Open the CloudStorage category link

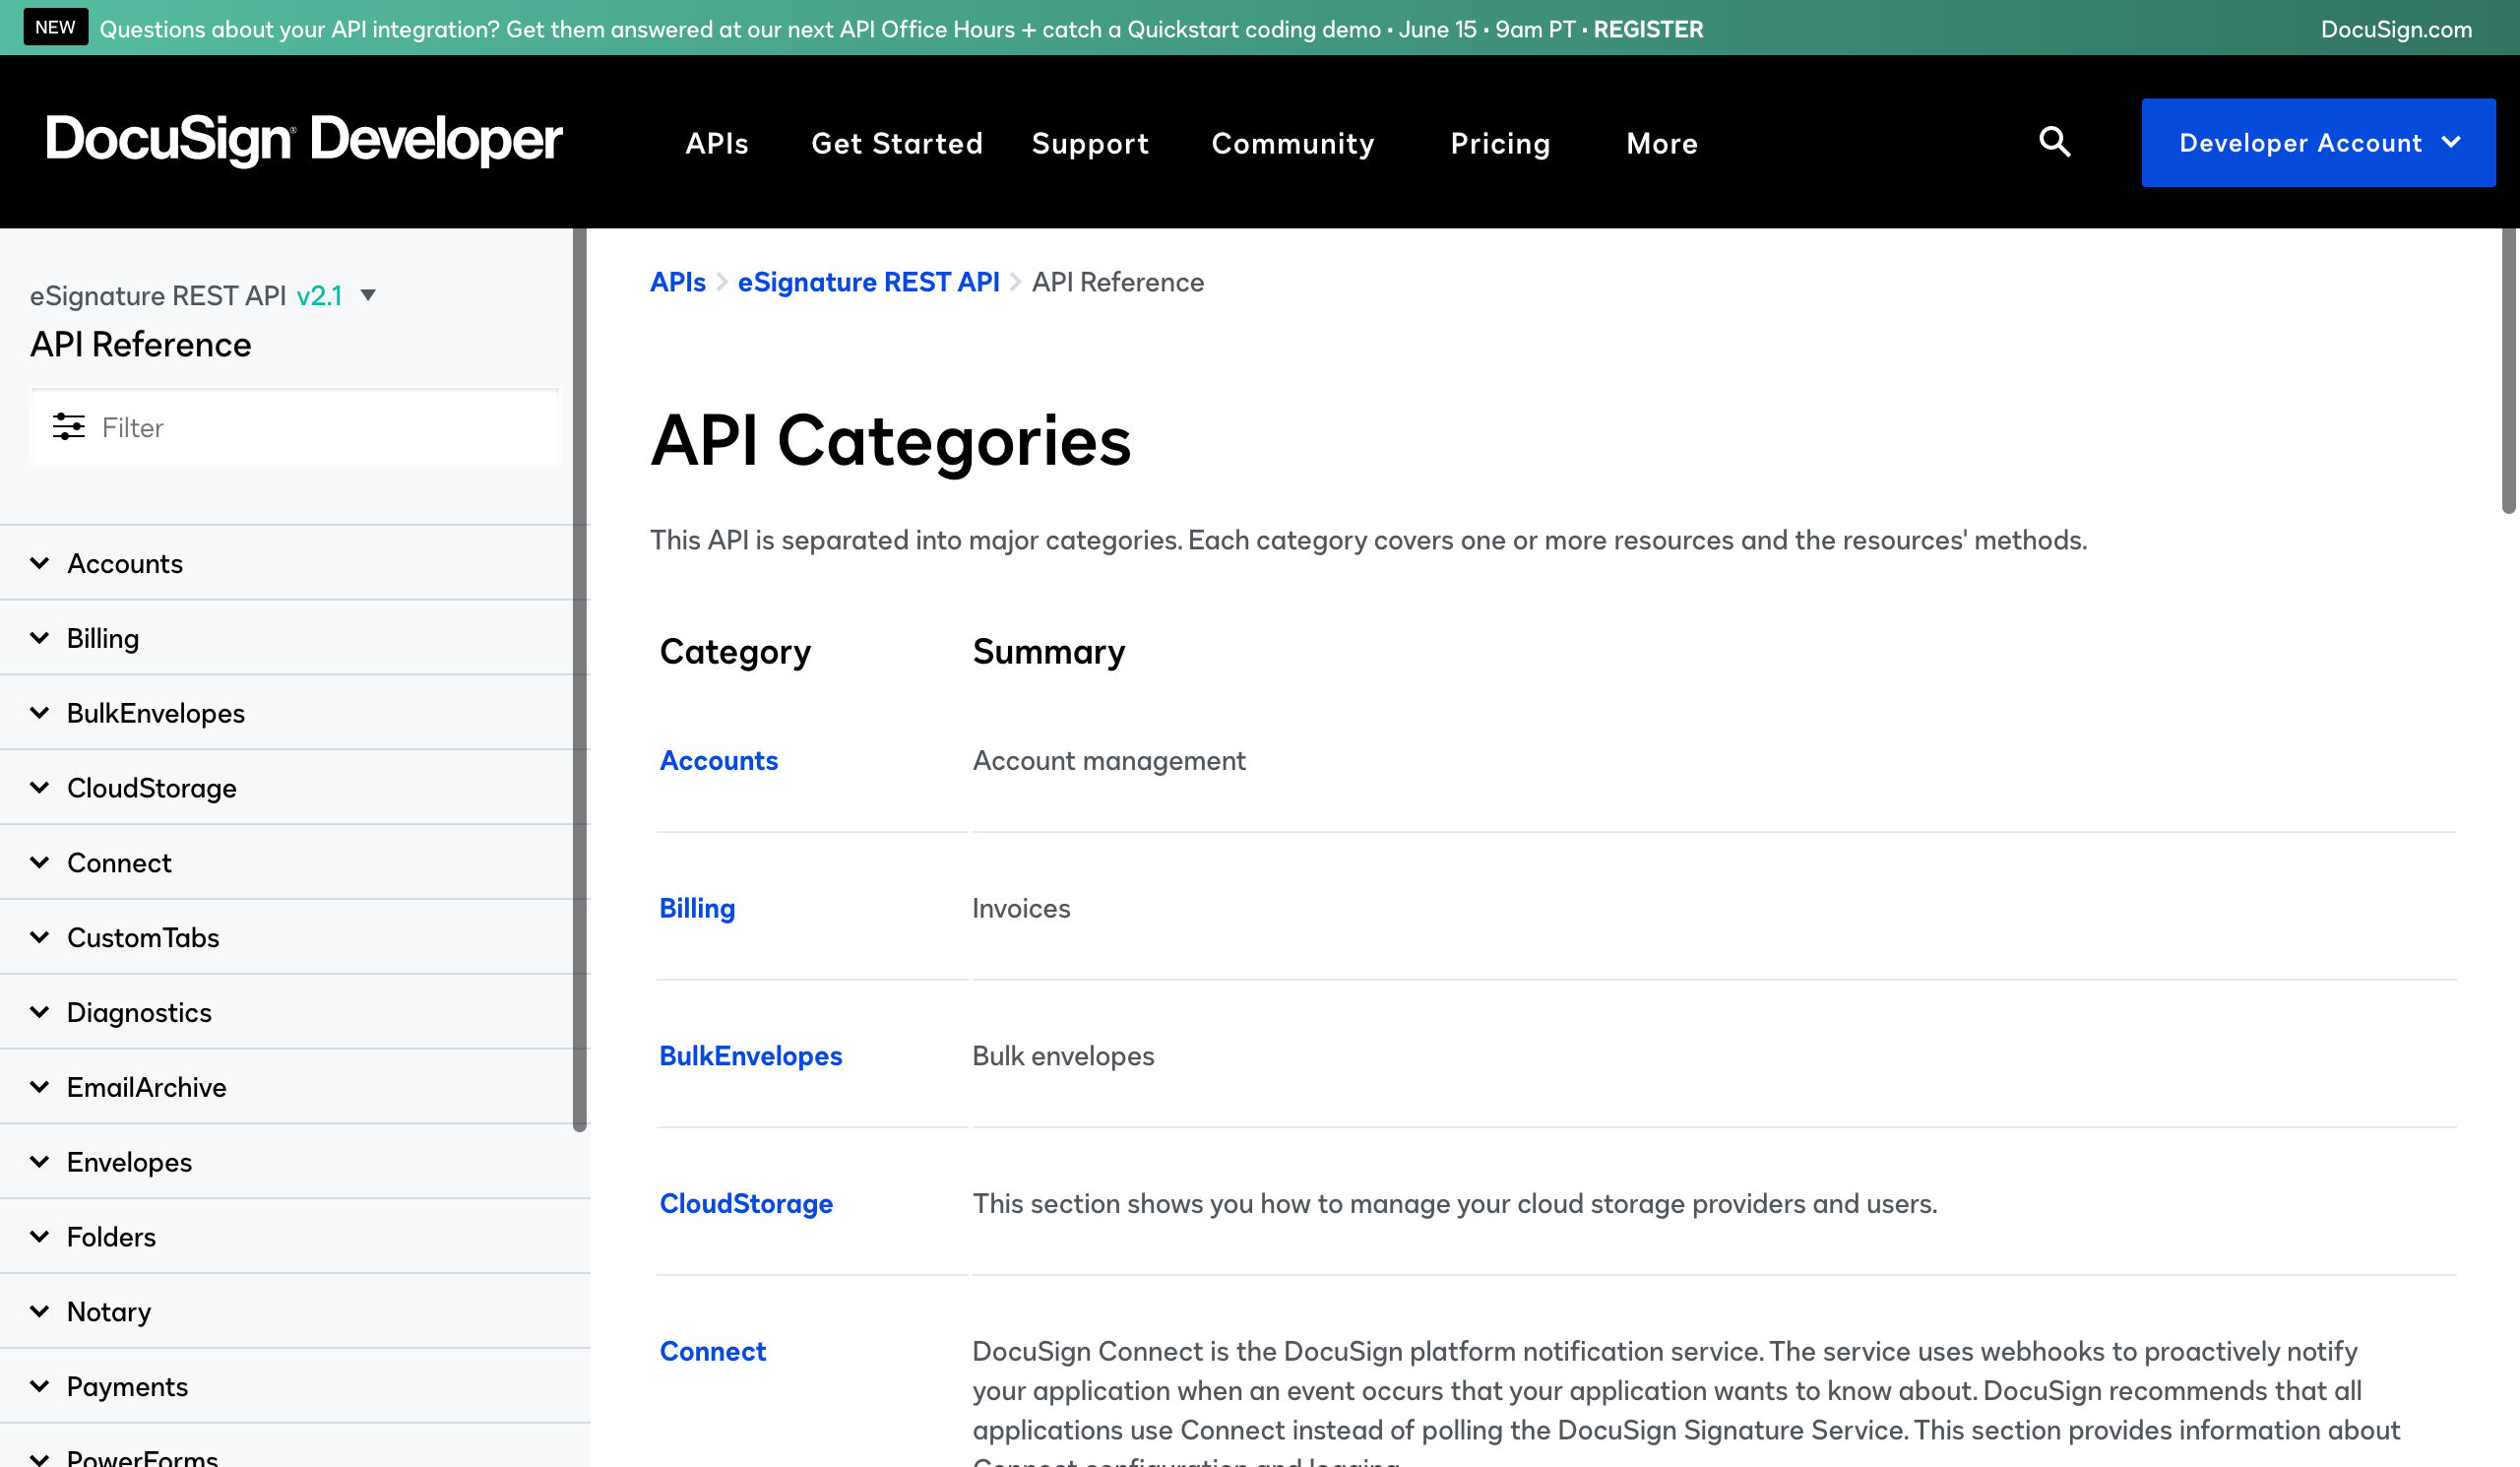point(745,1203)
